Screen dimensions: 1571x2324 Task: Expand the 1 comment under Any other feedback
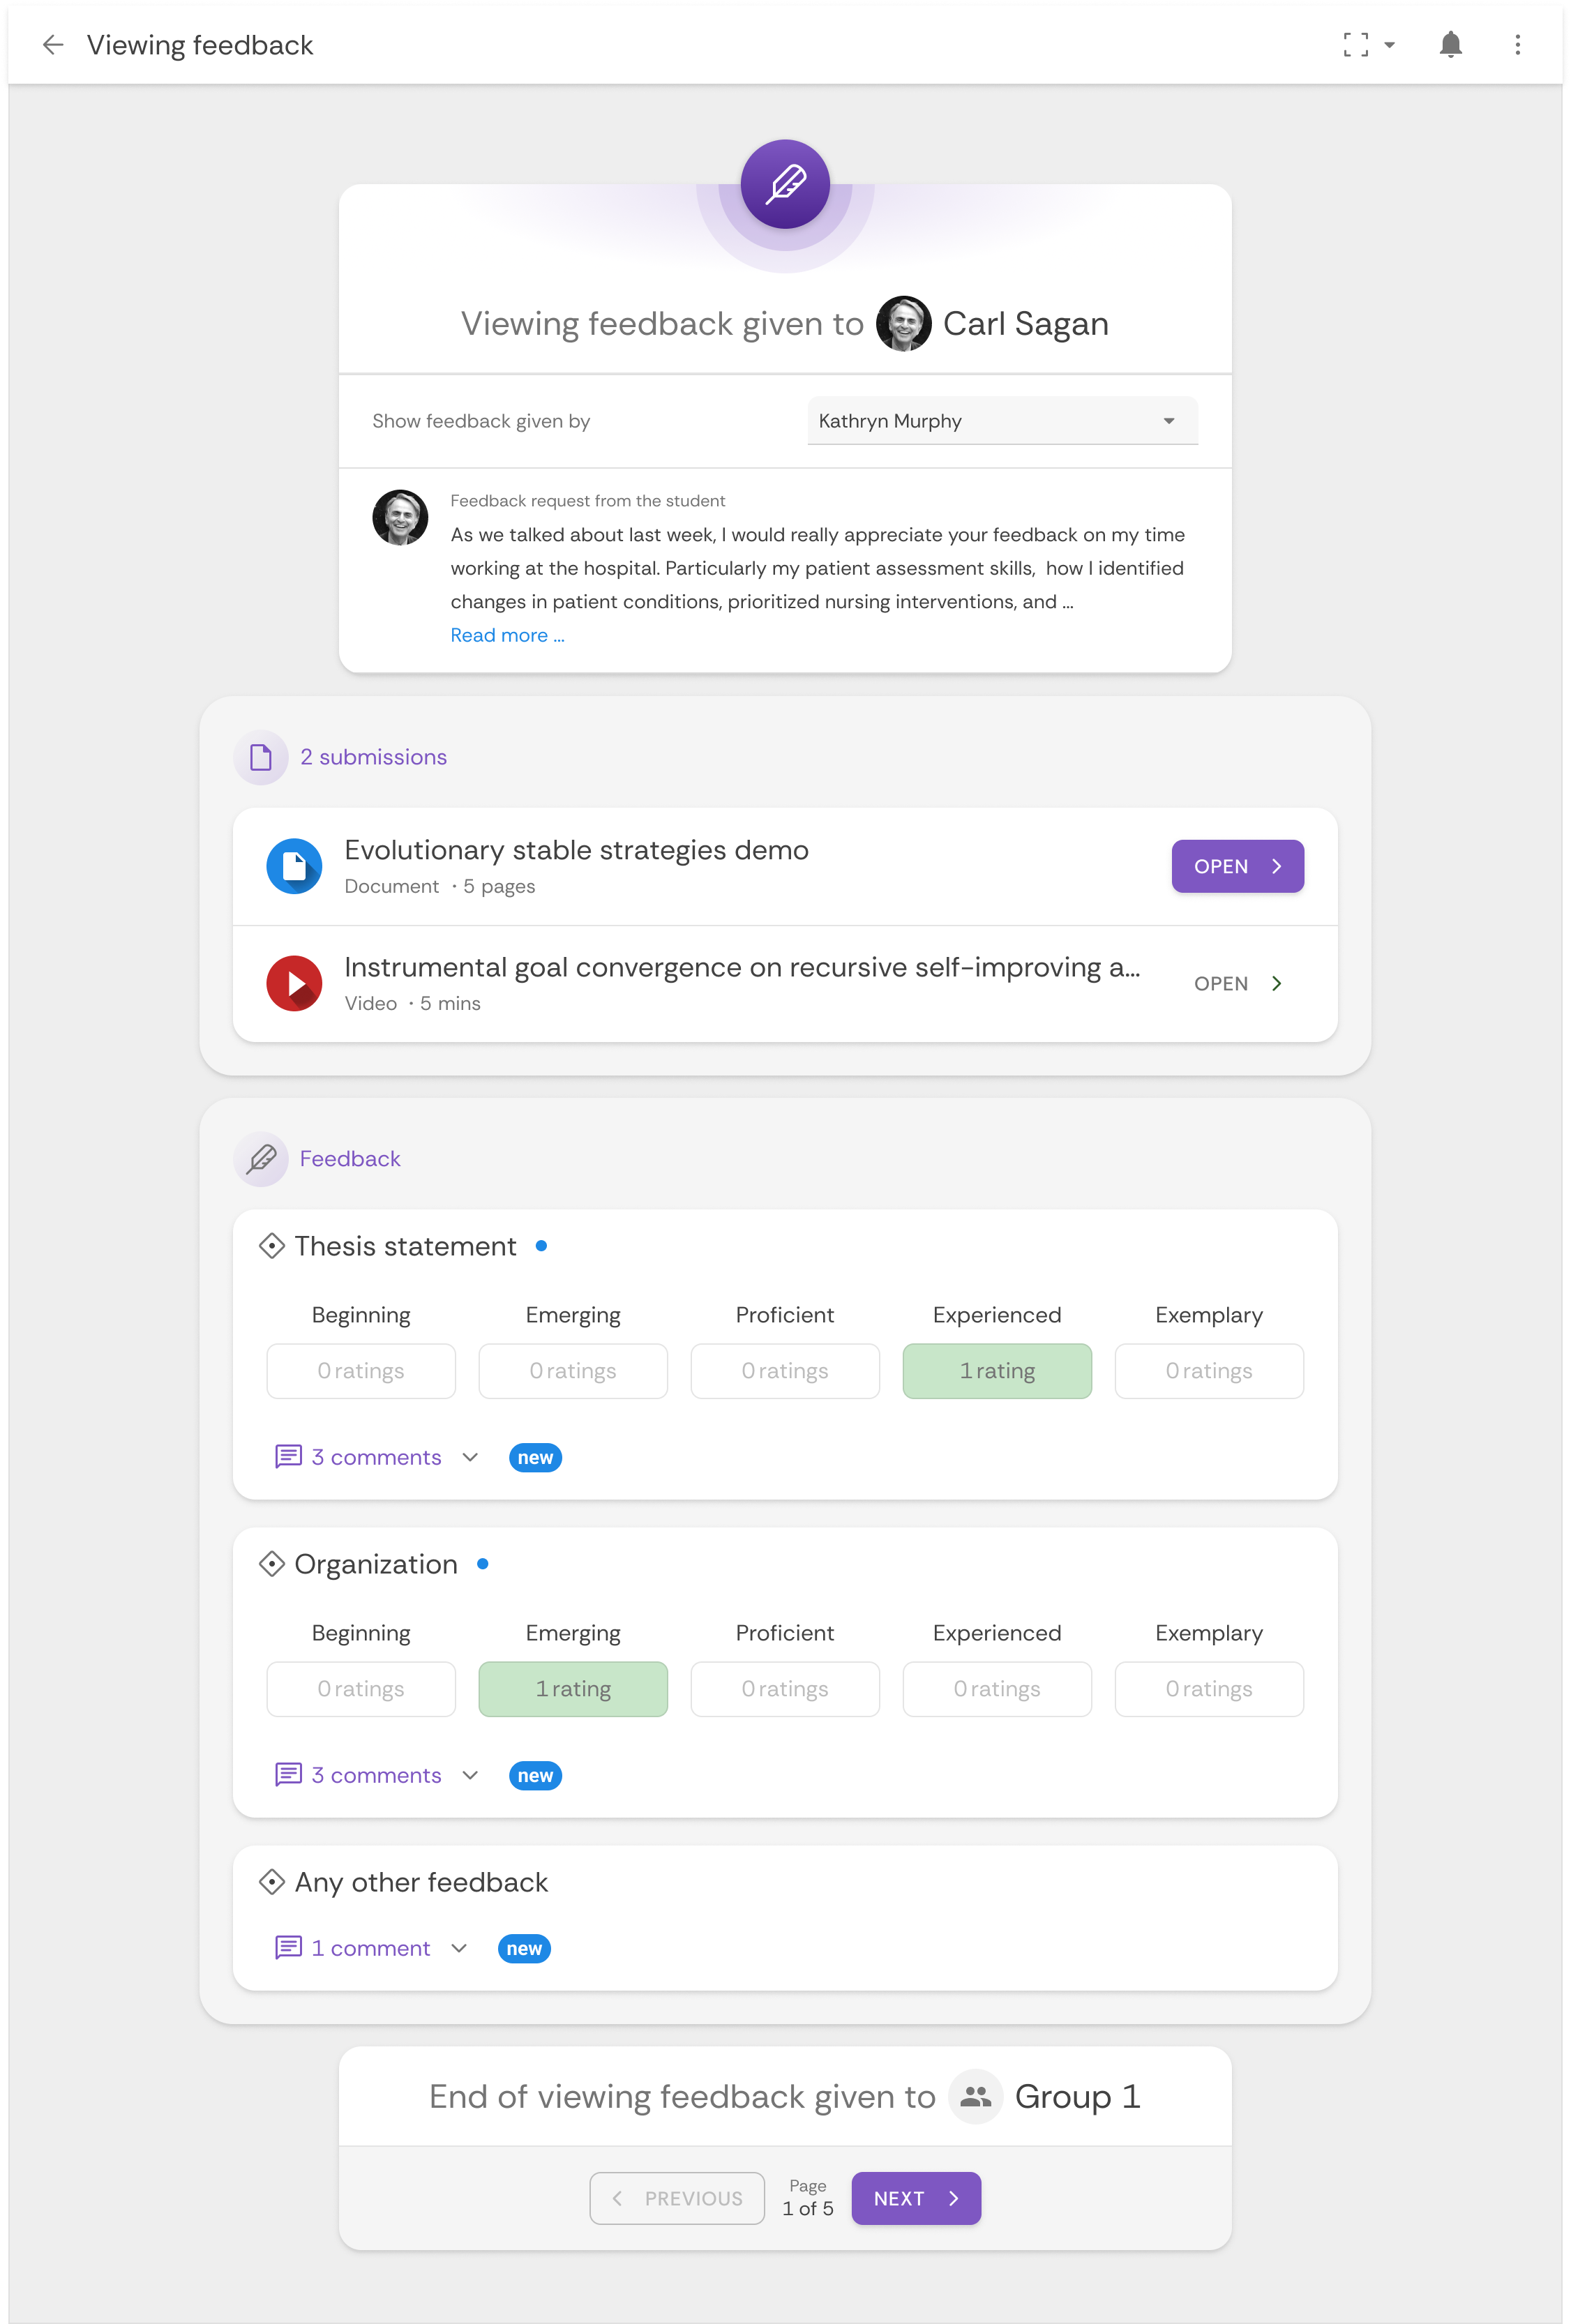[371, 1948]
